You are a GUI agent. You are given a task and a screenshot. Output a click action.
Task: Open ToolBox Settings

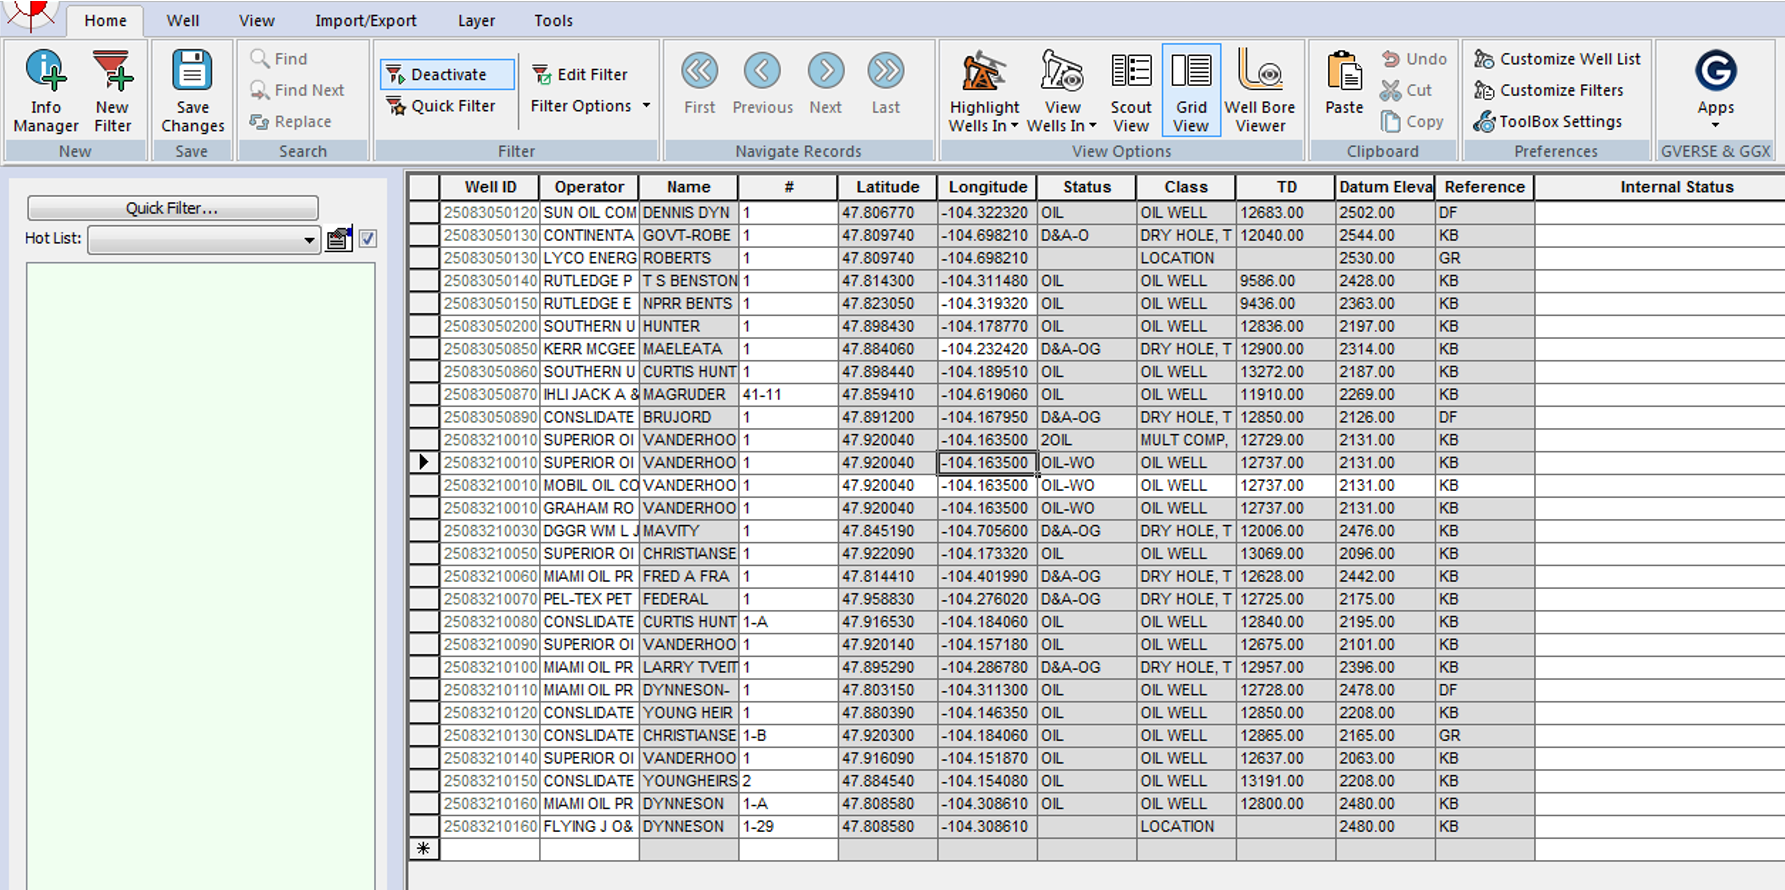pyautogui.click(x=1547, y=121)
